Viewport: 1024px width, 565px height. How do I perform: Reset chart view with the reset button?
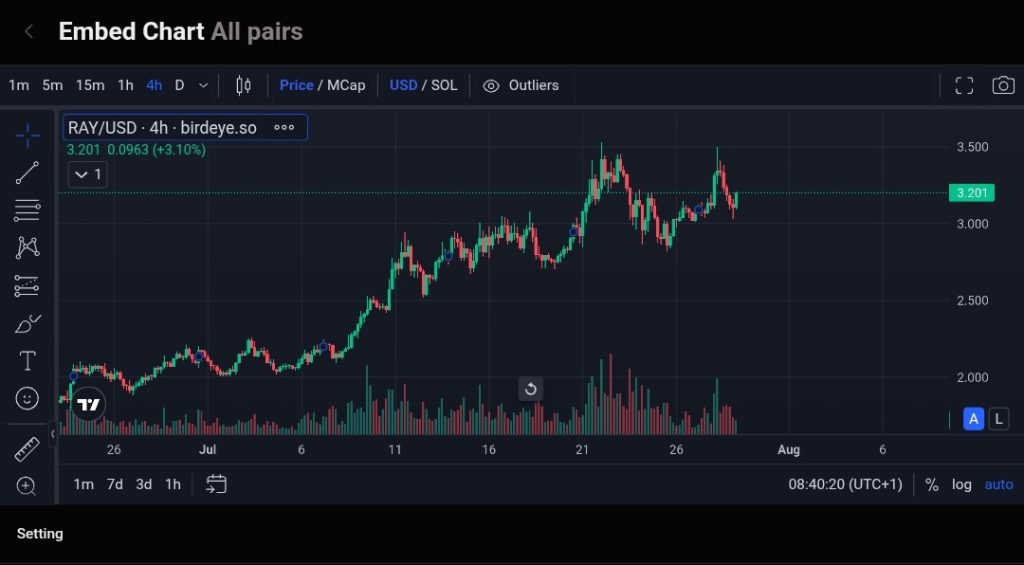click(531, 389)
